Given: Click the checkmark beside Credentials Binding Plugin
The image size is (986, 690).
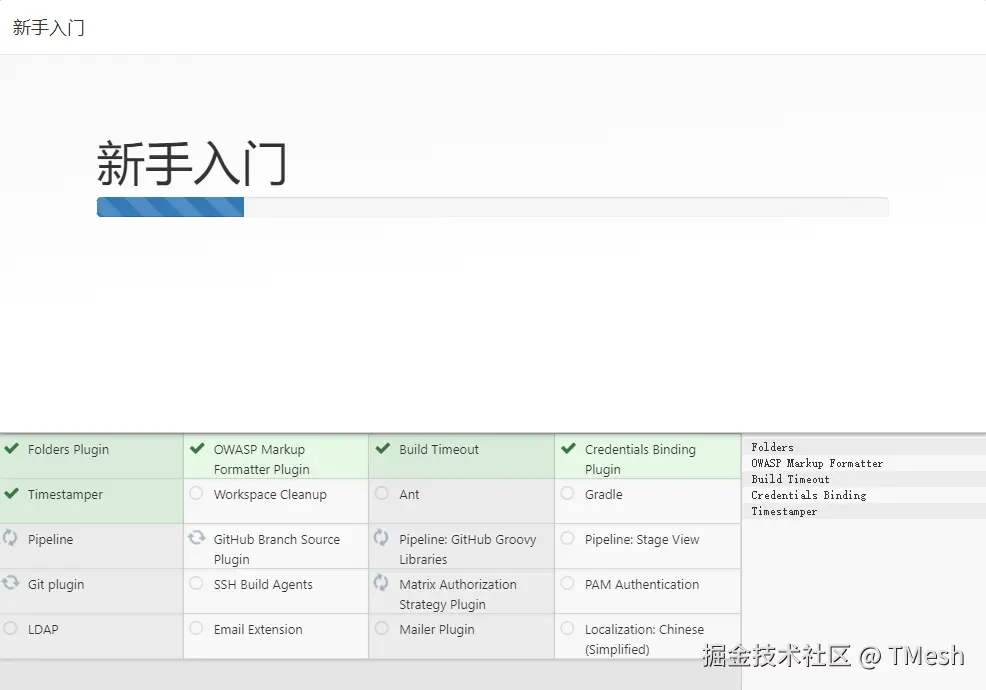Looking at the screenshot, I should click(567, 449).
